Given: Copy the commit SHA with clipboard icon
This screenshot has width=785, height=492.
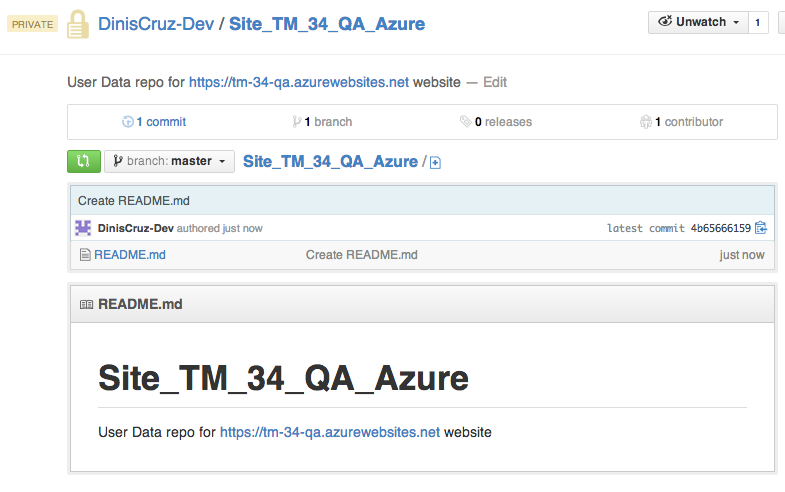Looking at the screenshot, I should click(761, 228).
